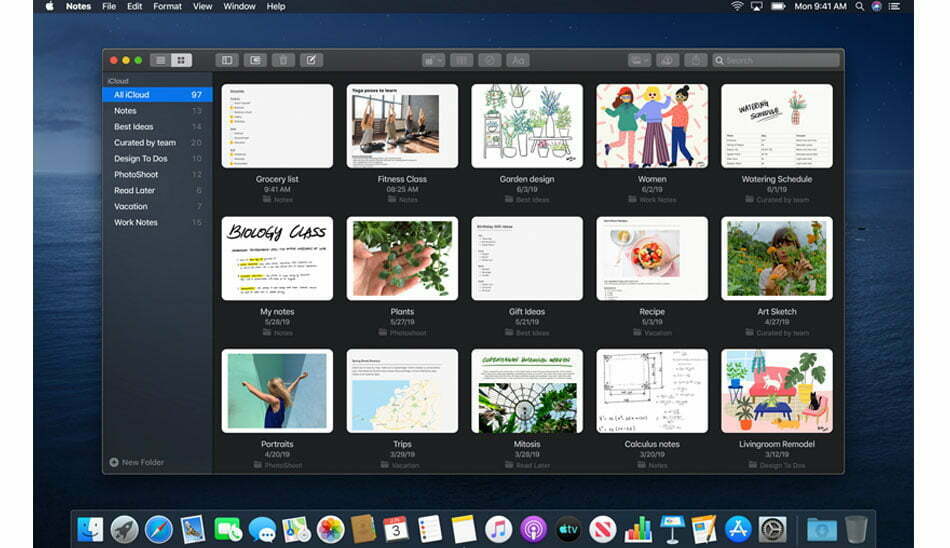This screenshot has width=950, height=548.
Task: Open Finder from the Dock
Action: point(90,529)
